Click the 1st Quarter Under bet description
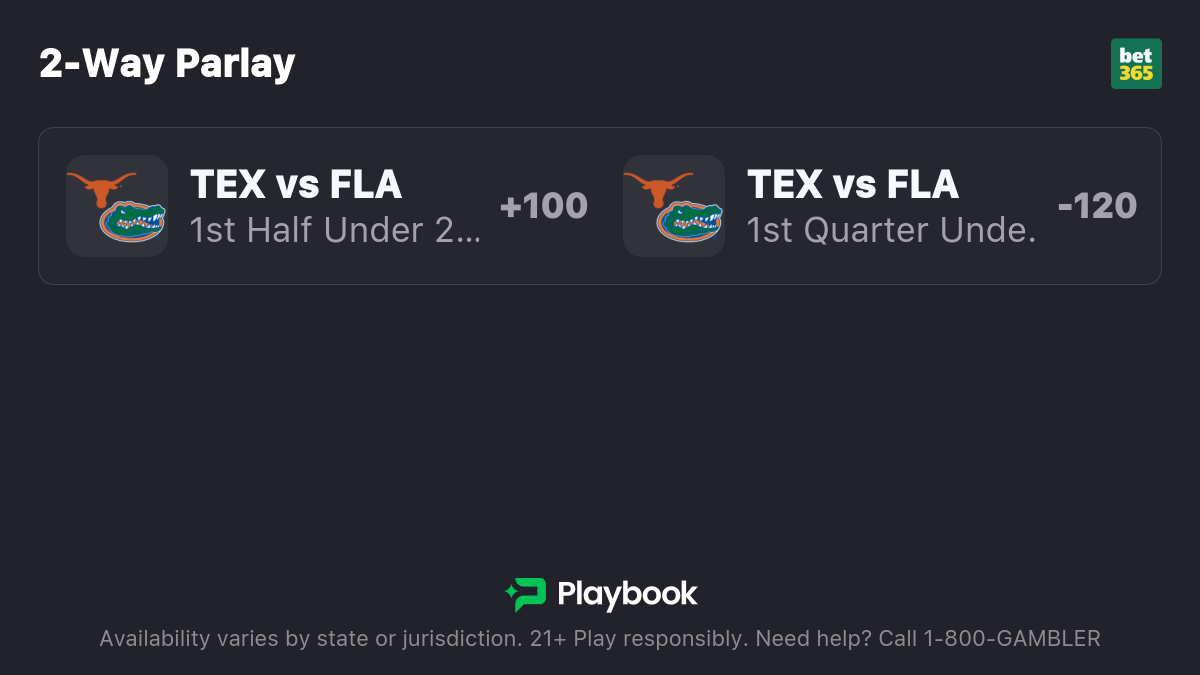Screen dimensions: 1200x675 click(891, 231)
